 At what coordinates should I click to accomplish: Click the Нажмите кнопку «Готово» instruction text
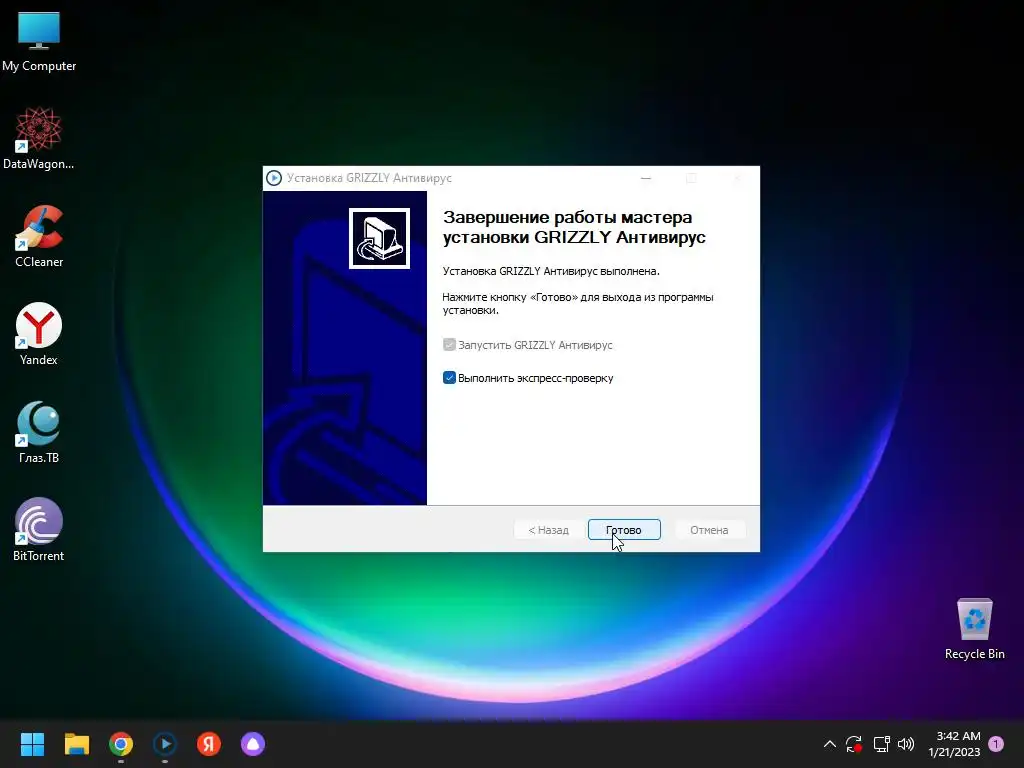point(578,304)
